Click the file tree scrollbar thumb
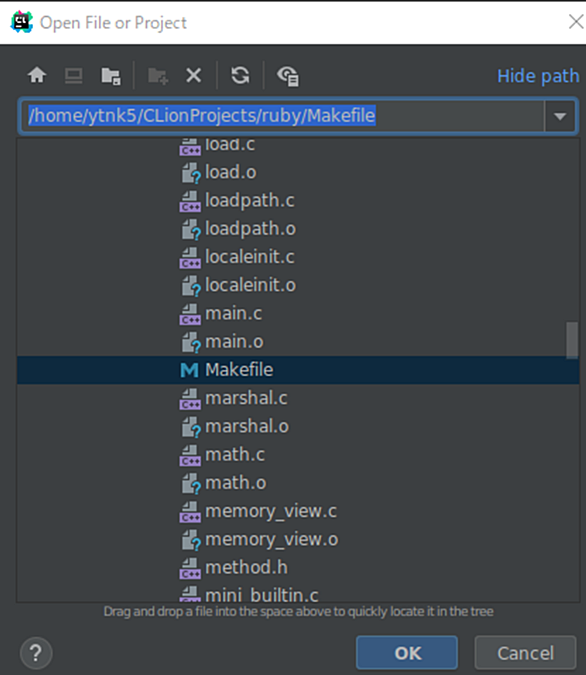This screenshot has height=675, width=586. pyautogui.click(x=572, y=340)
